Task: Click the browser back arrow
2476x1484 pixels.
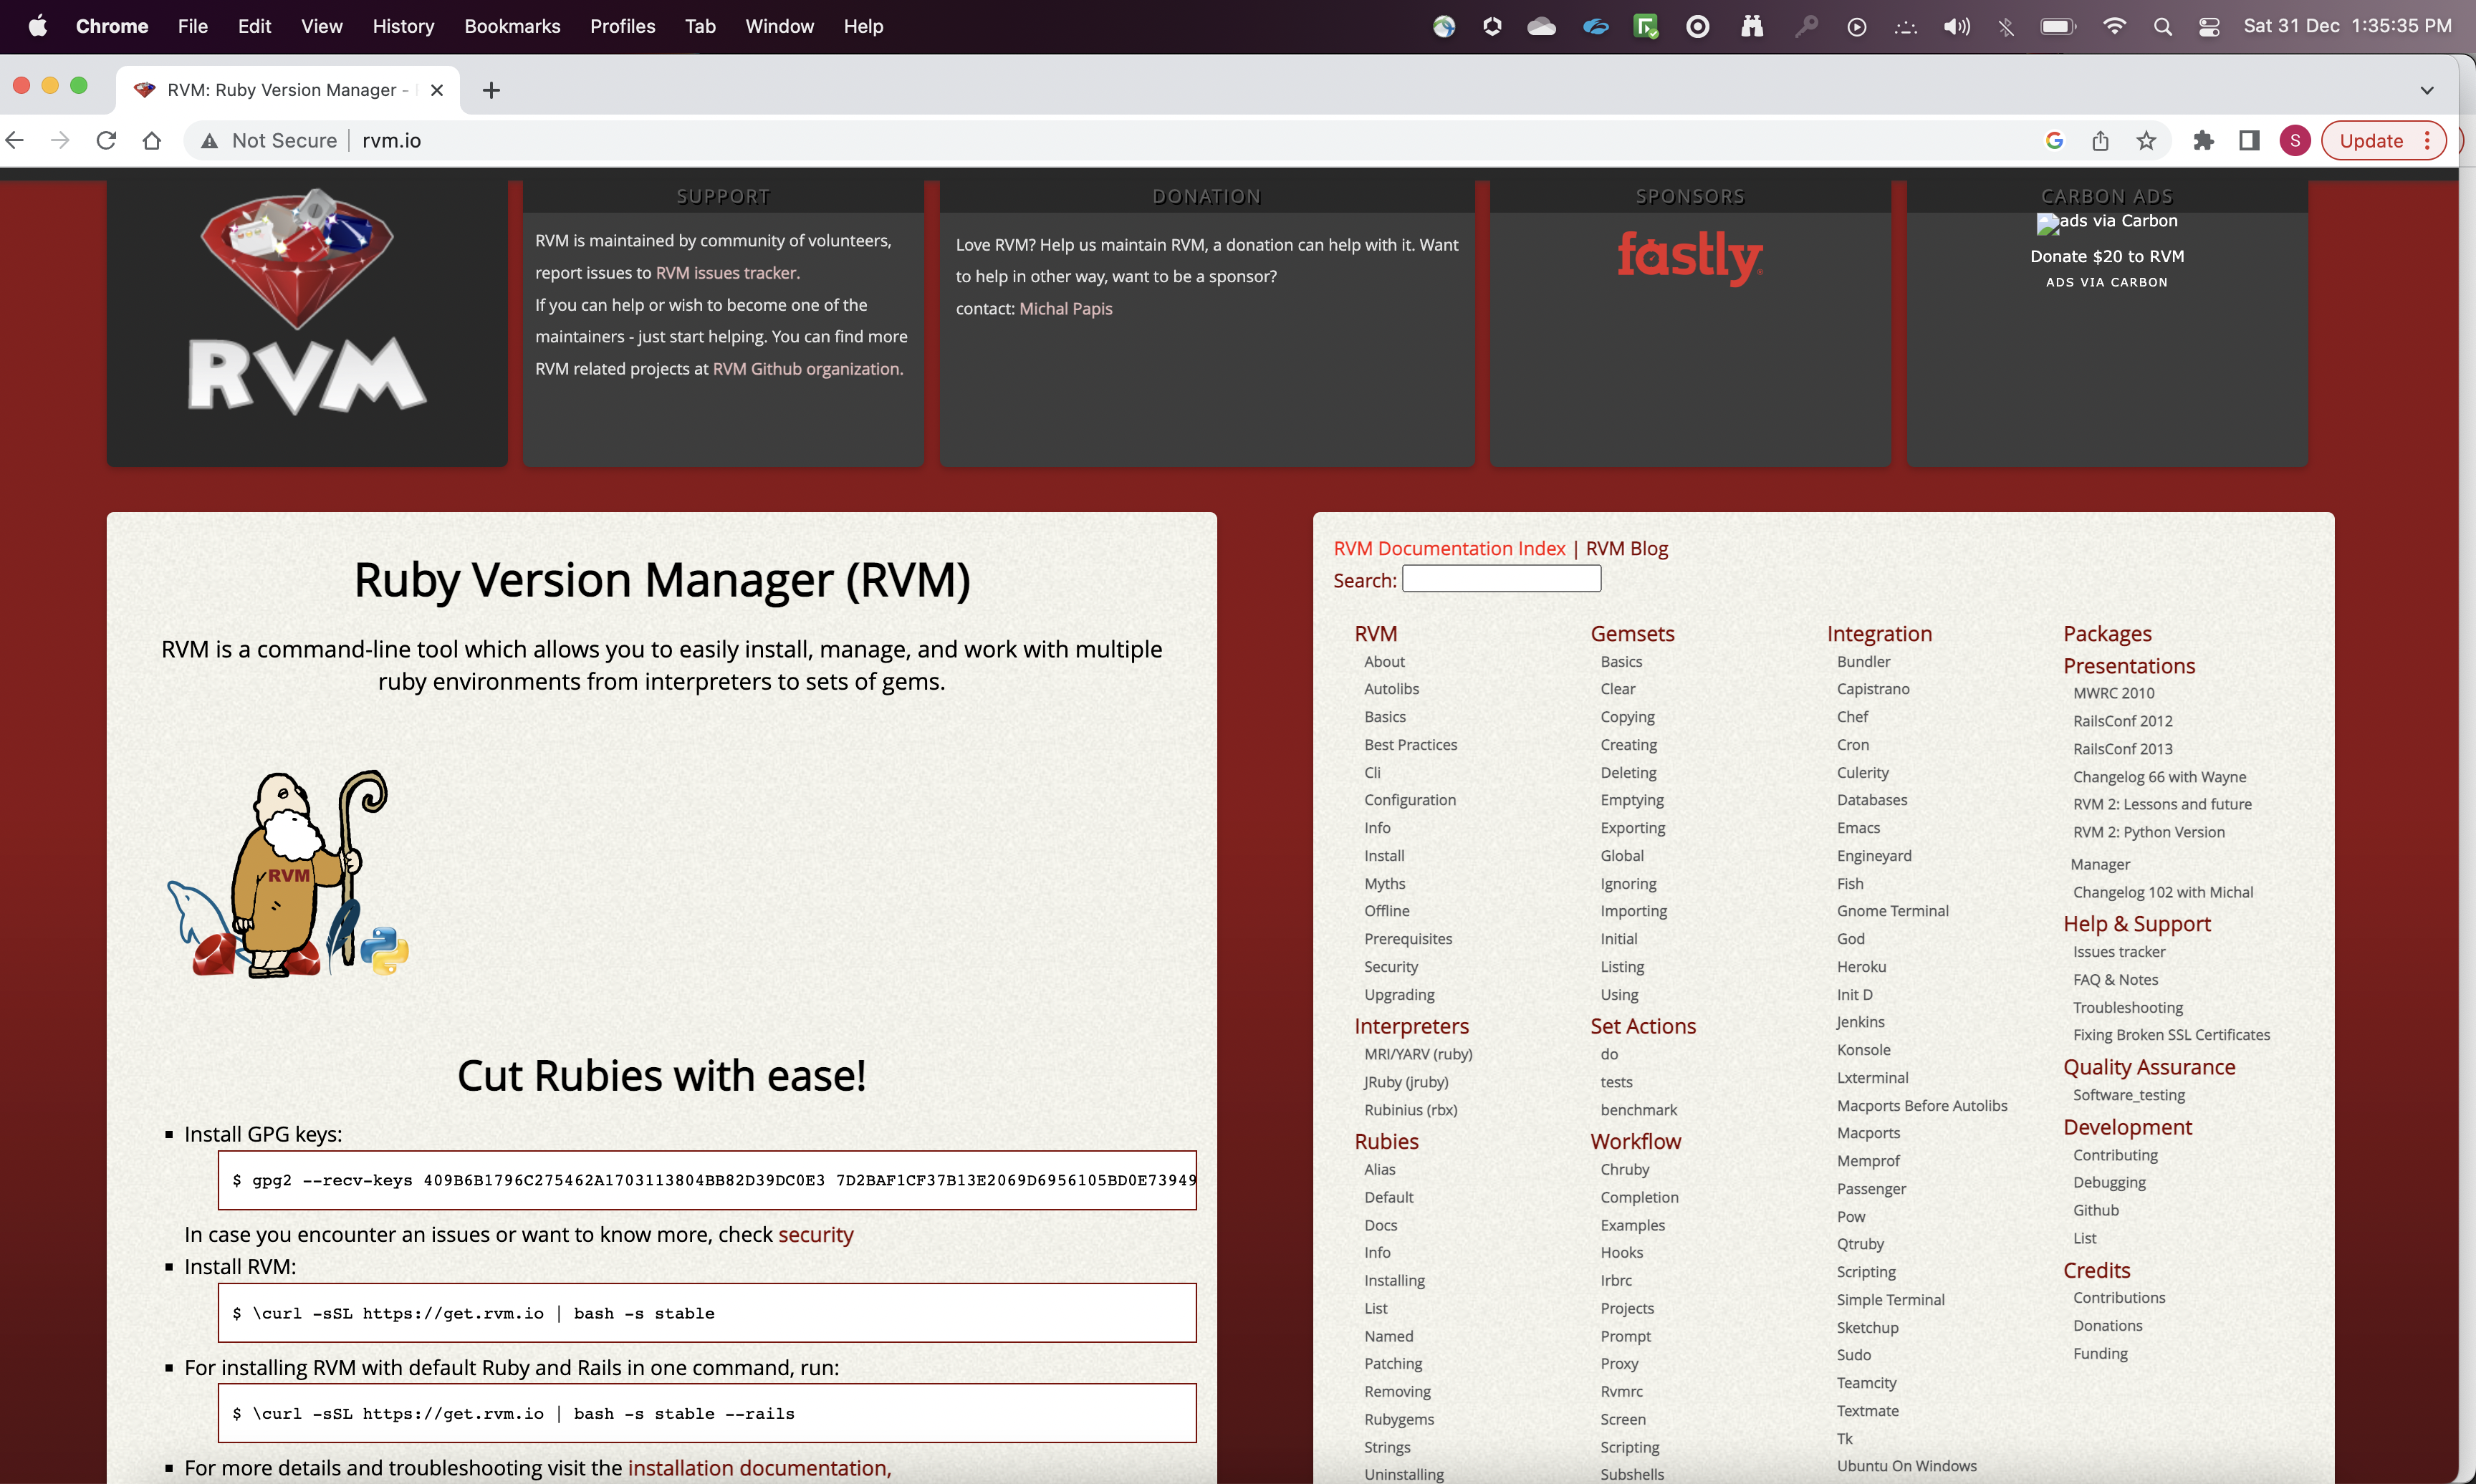Action: click(x=15, y=141)
